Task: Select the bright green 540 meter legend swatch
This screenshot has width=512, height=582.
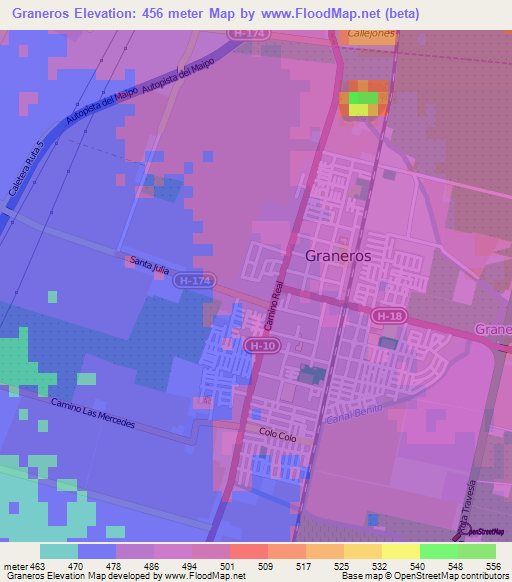Action: [x=439, y=552]
